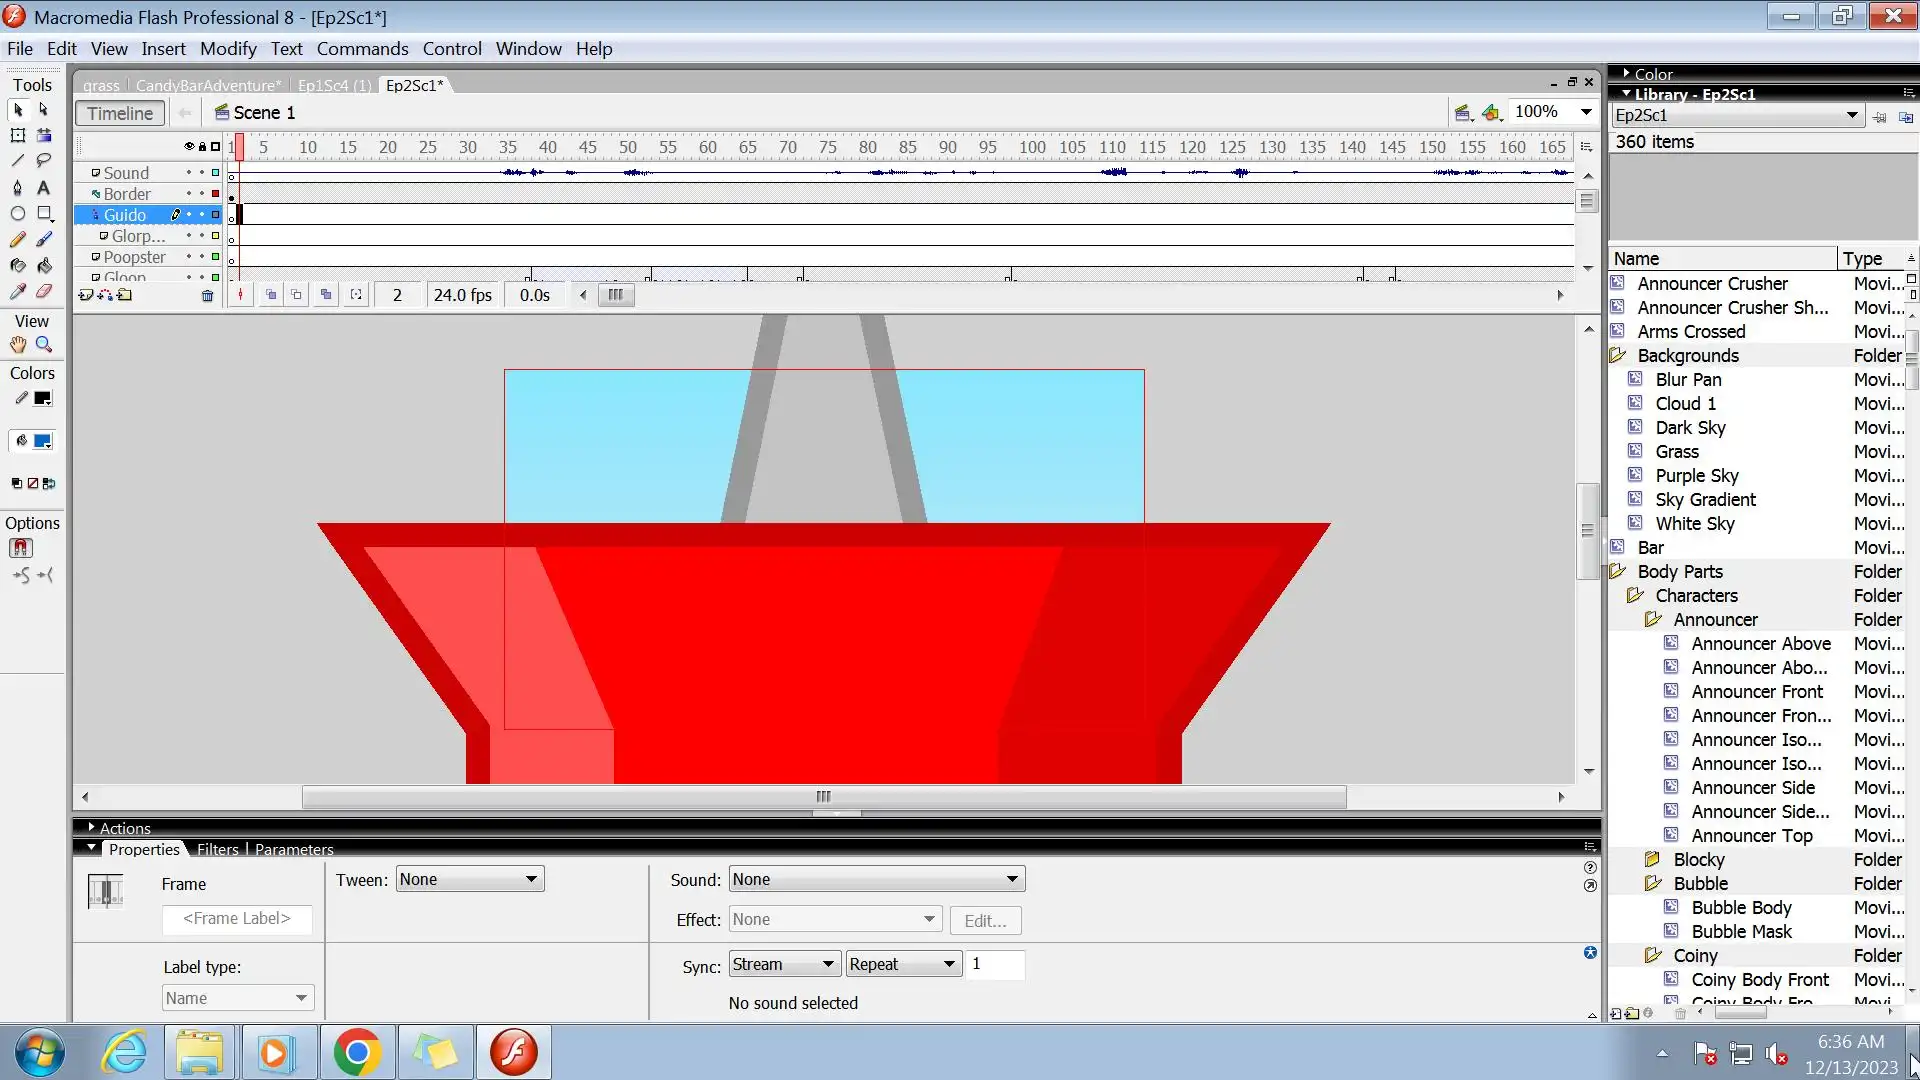Click the Delete Layer trash icon
The image size is (1920, 1080).
tap(207, 296)
